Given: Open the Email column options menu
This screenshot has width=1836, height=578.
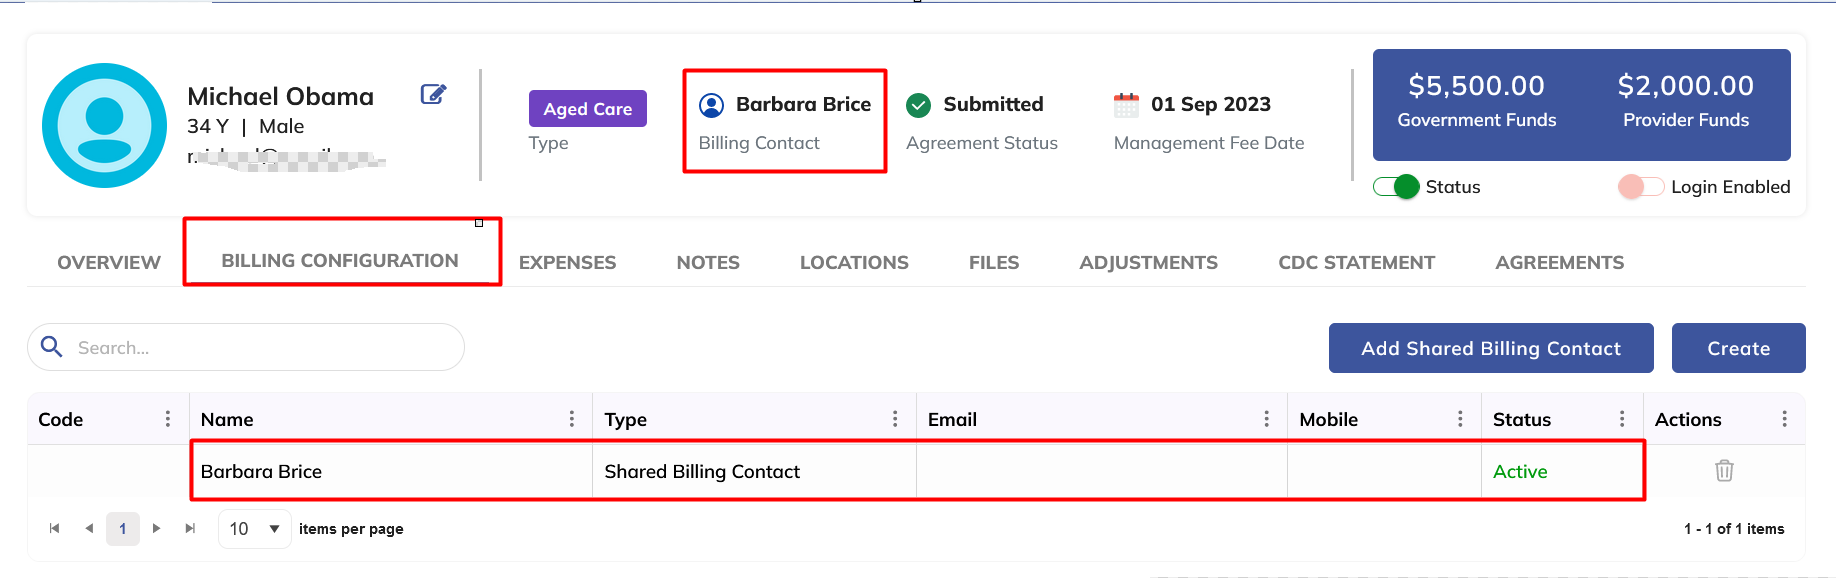Looking at the screenshot, I should [x=1266, y=419].
